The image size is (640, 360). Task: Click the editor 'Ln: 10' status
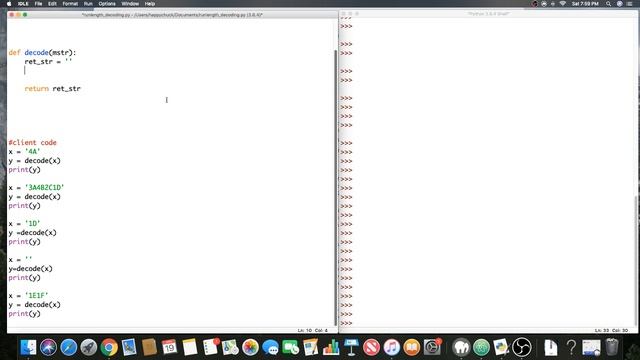[304, 330]
